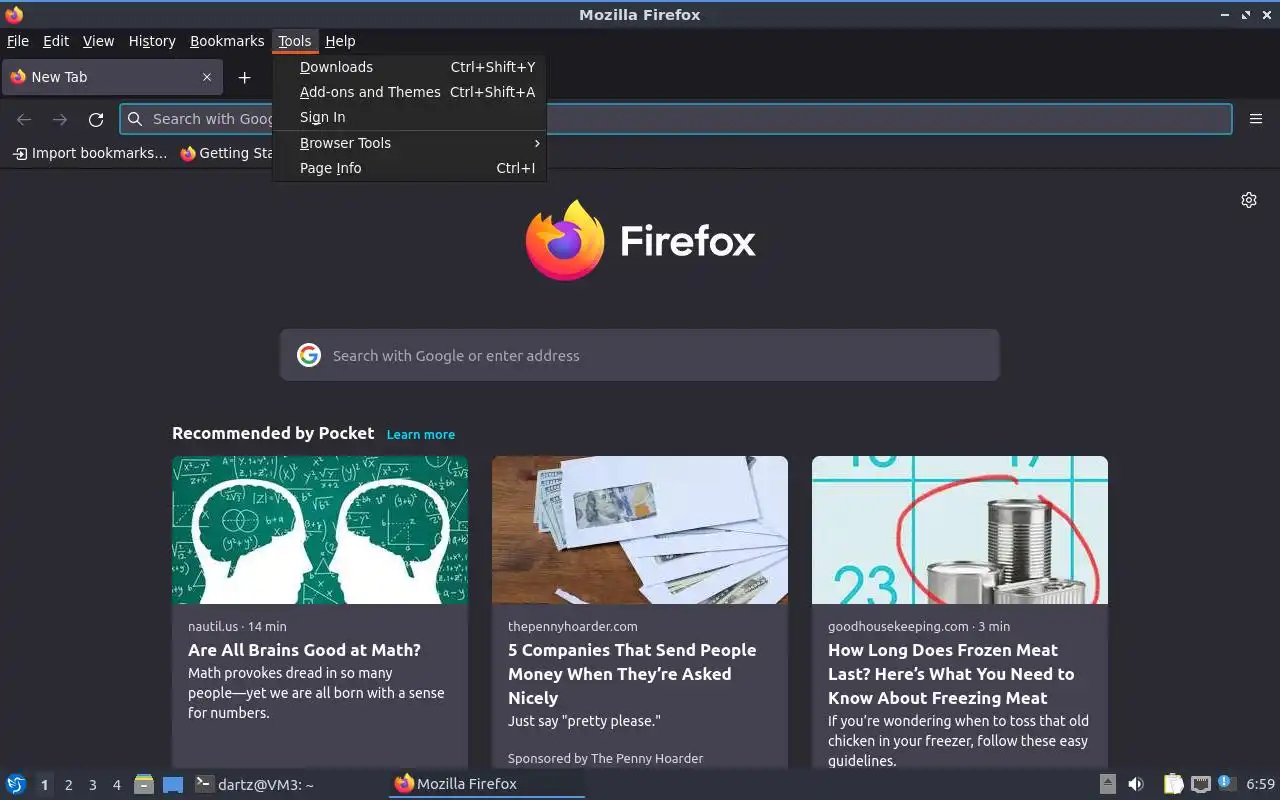Screen dimensions: 1280x800
Task: Click Import bookmarks toolbar item
Action: (90, 153)
